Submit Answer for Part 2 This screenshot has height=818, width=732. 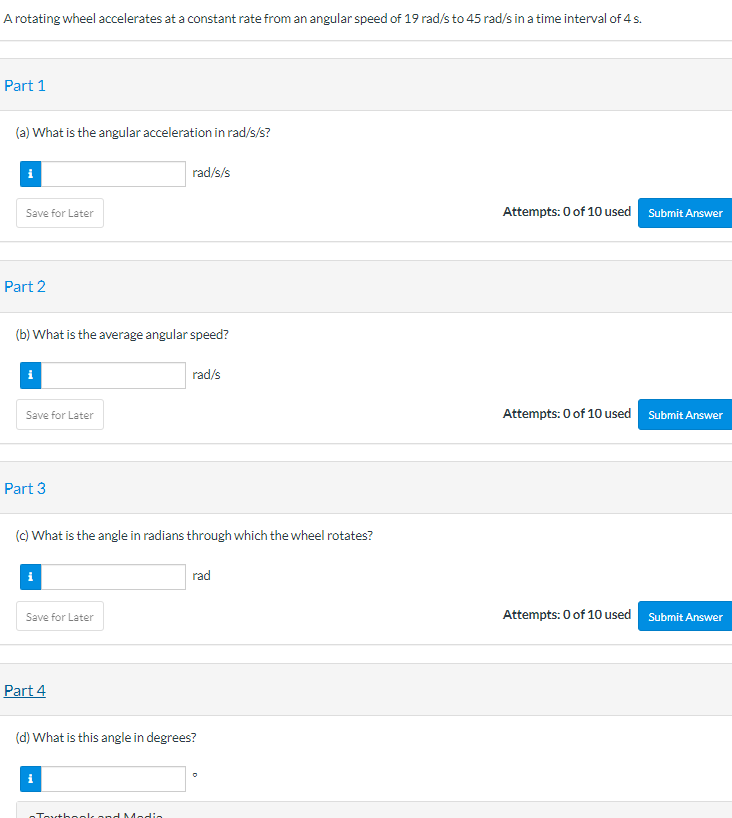pyautogui.click(x=685, y=415)
